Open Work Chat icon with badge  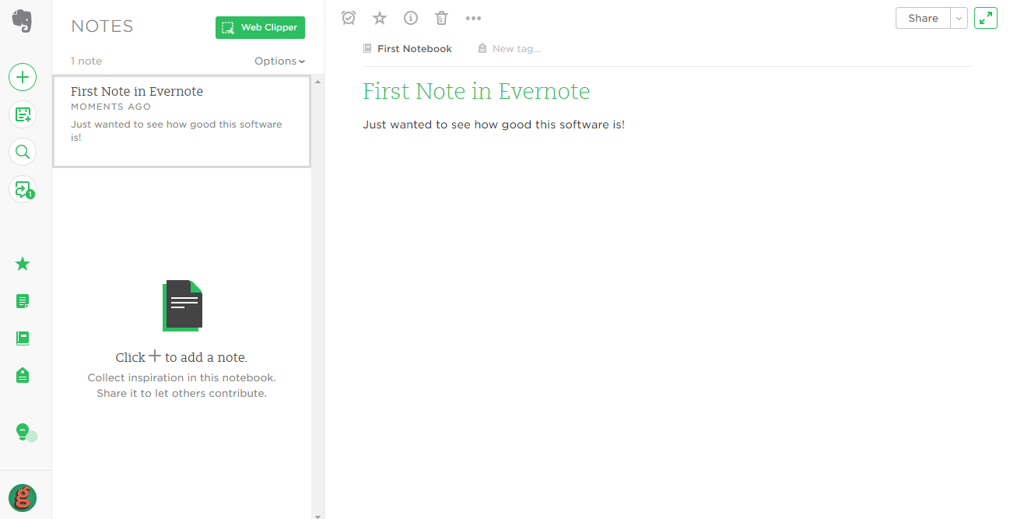pyautogui.click(x=23, y=189)
